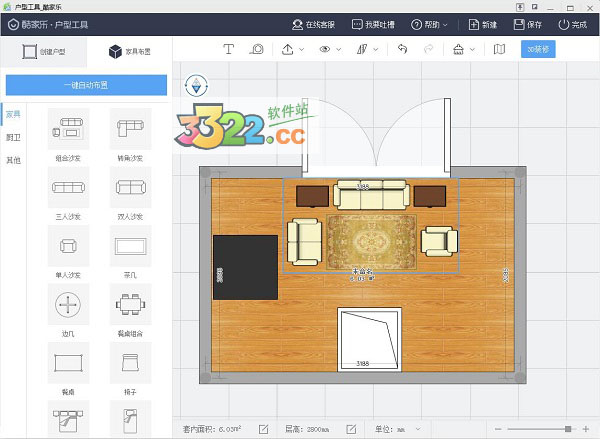Click the compass direction indicator
This screenshot has width=600, height=439.
tap(196, 84)
